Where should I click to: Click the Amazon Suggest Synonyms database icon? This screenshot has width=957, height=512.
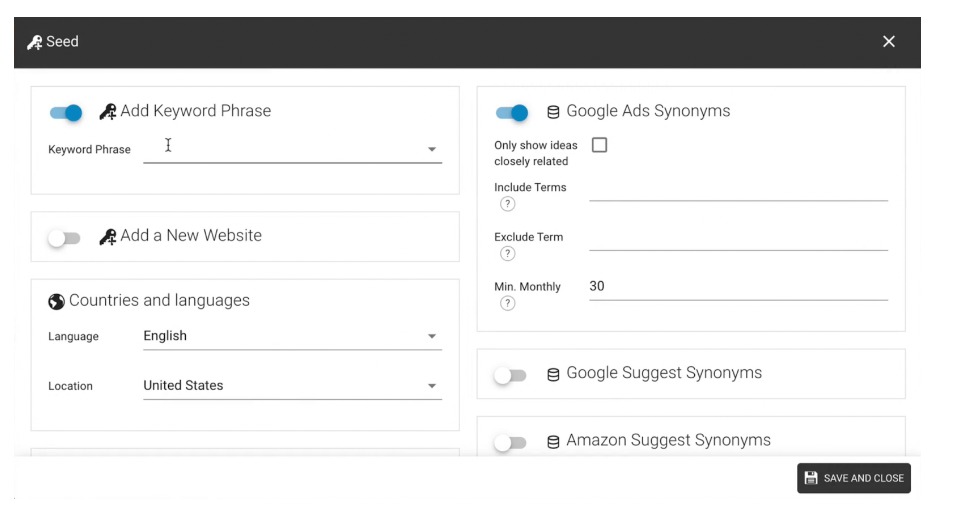(x=553, y=441)
